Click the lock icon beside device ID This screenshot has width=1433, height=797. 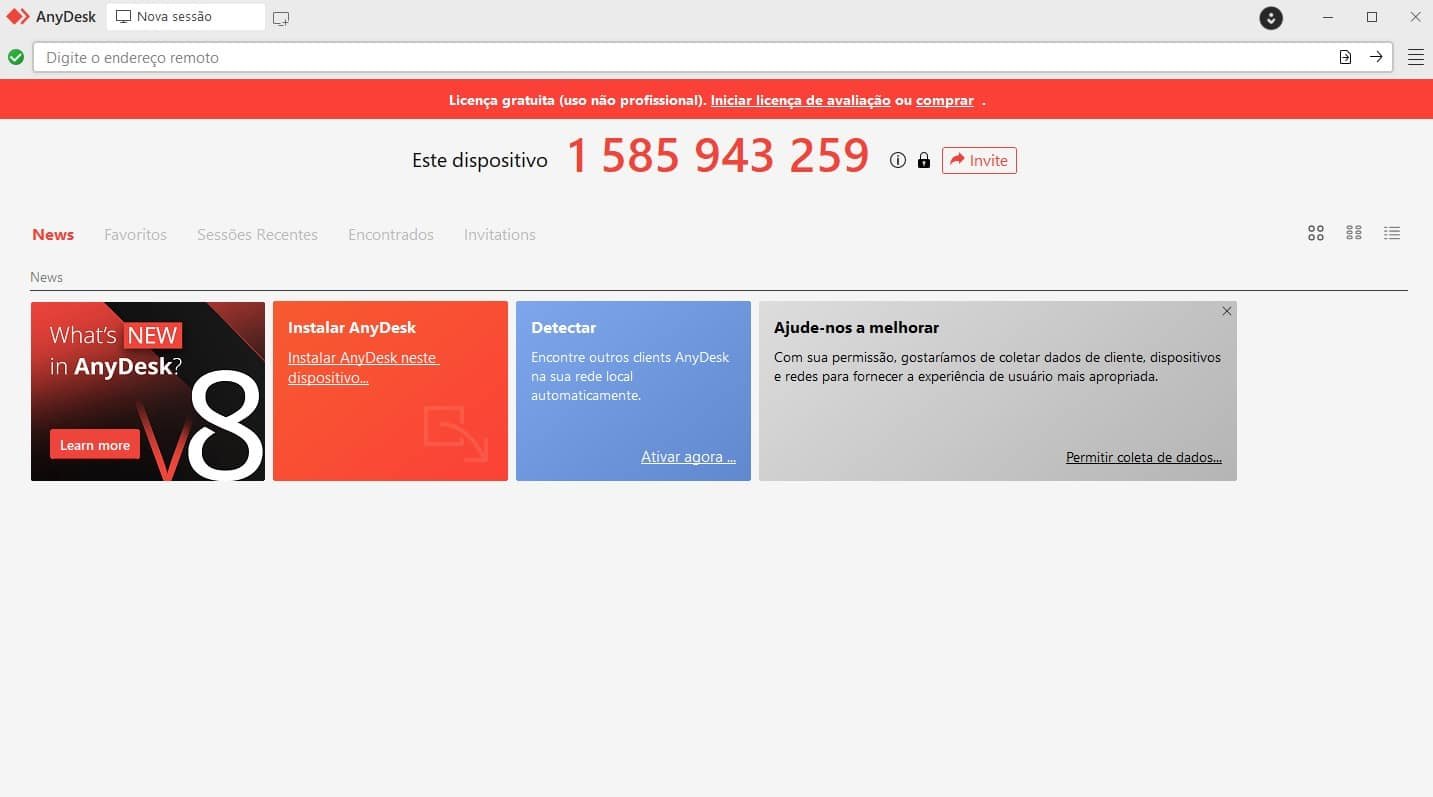923,160
